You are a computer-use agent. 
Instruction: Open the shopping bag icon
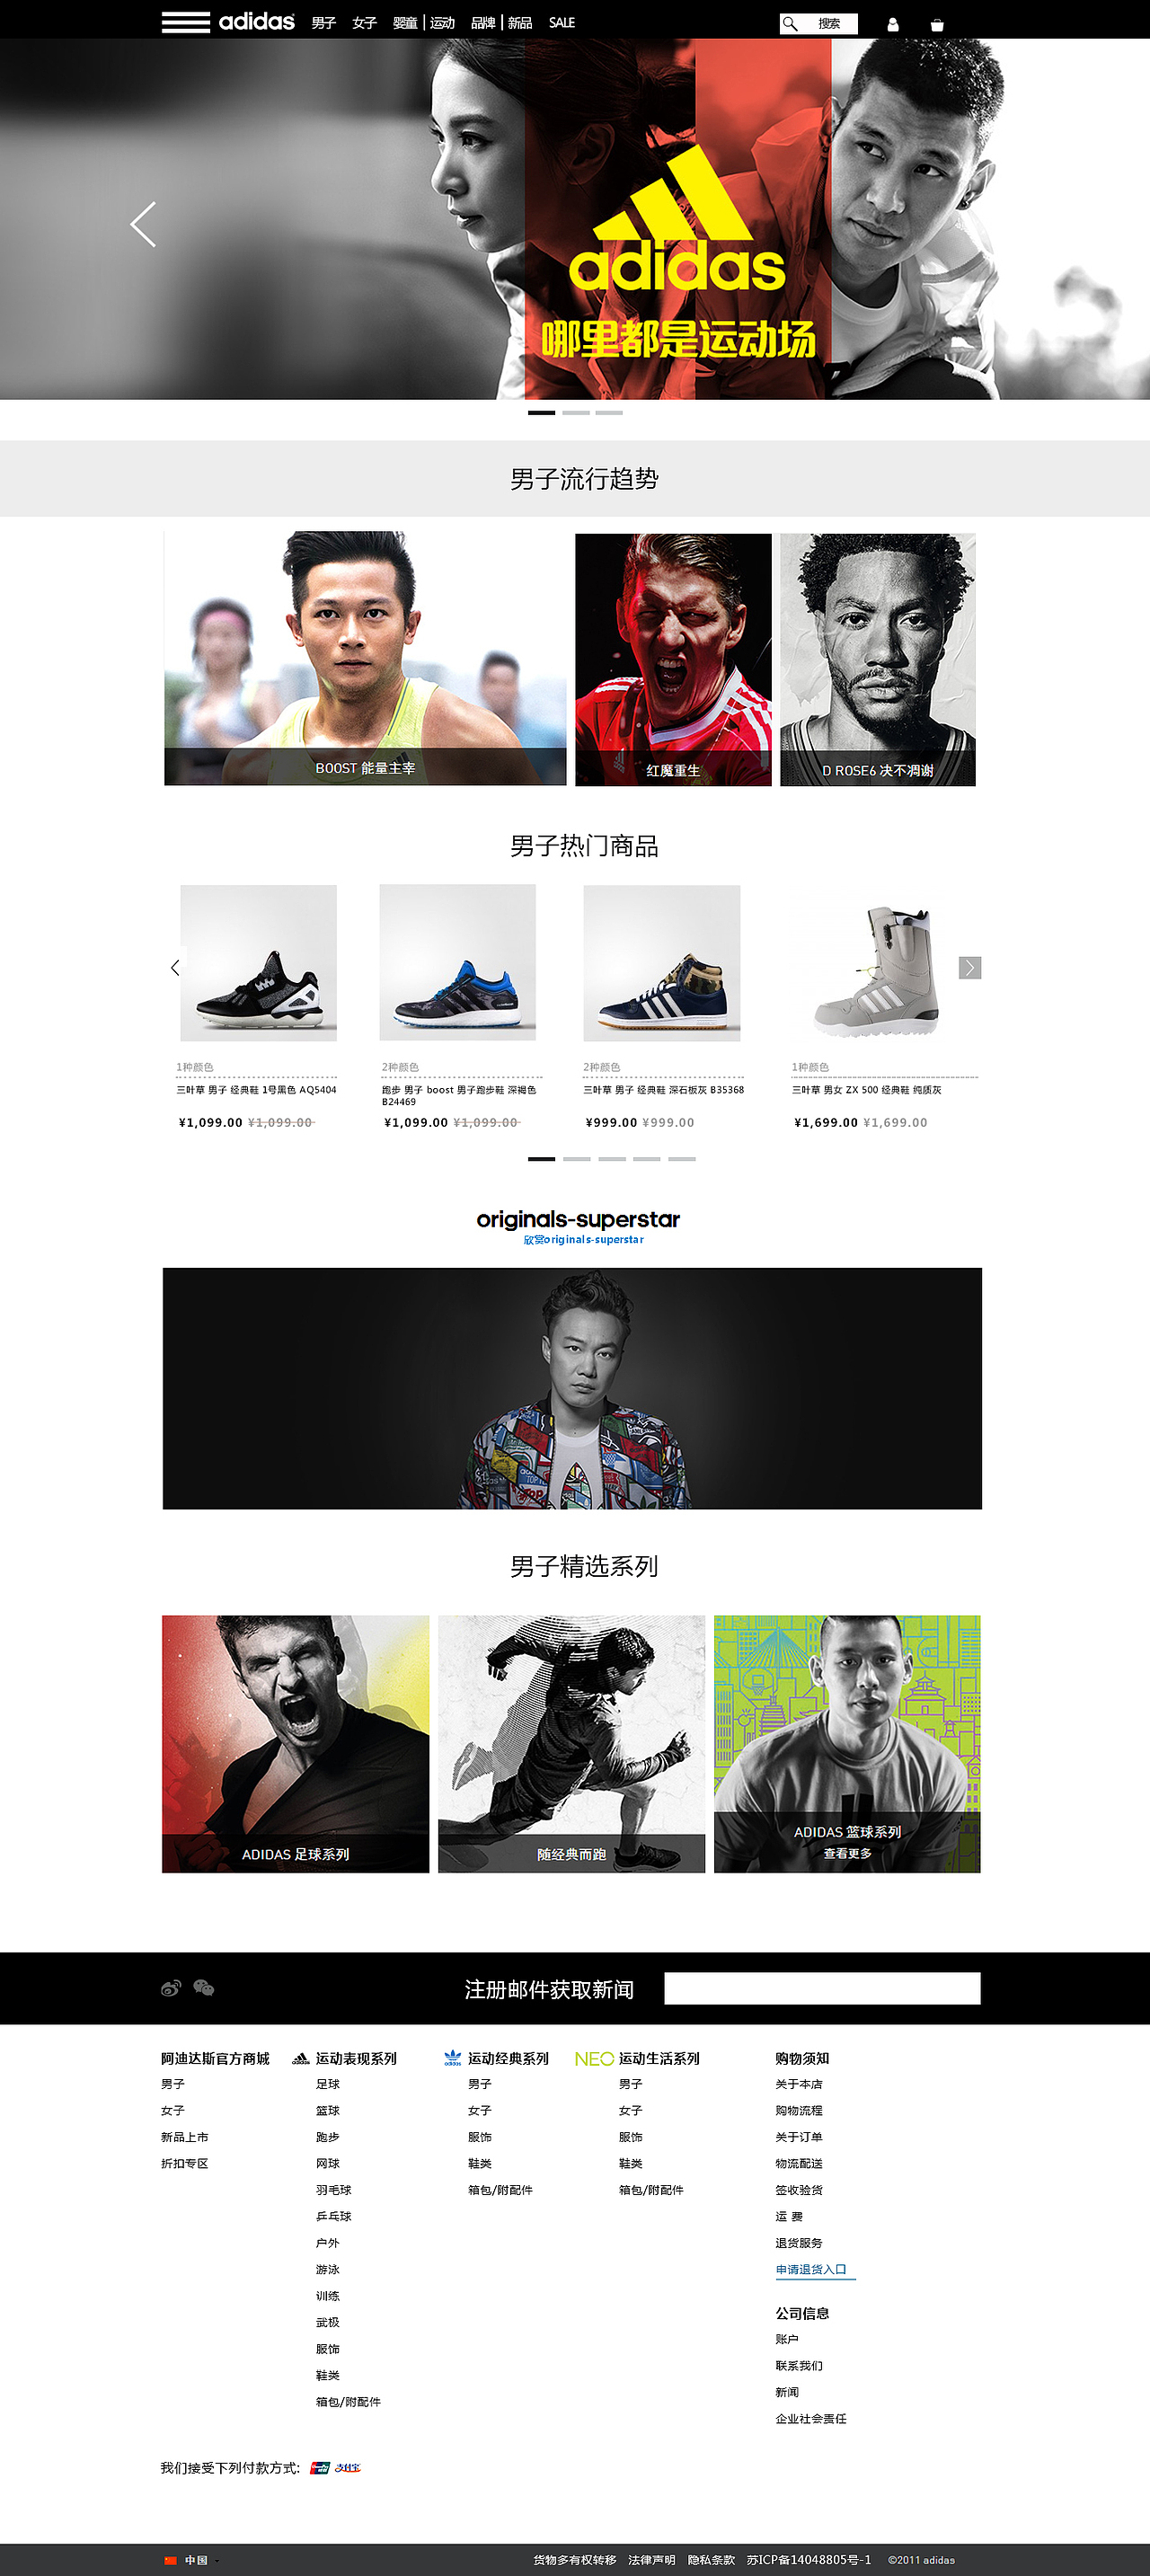(x=937, y=24)
